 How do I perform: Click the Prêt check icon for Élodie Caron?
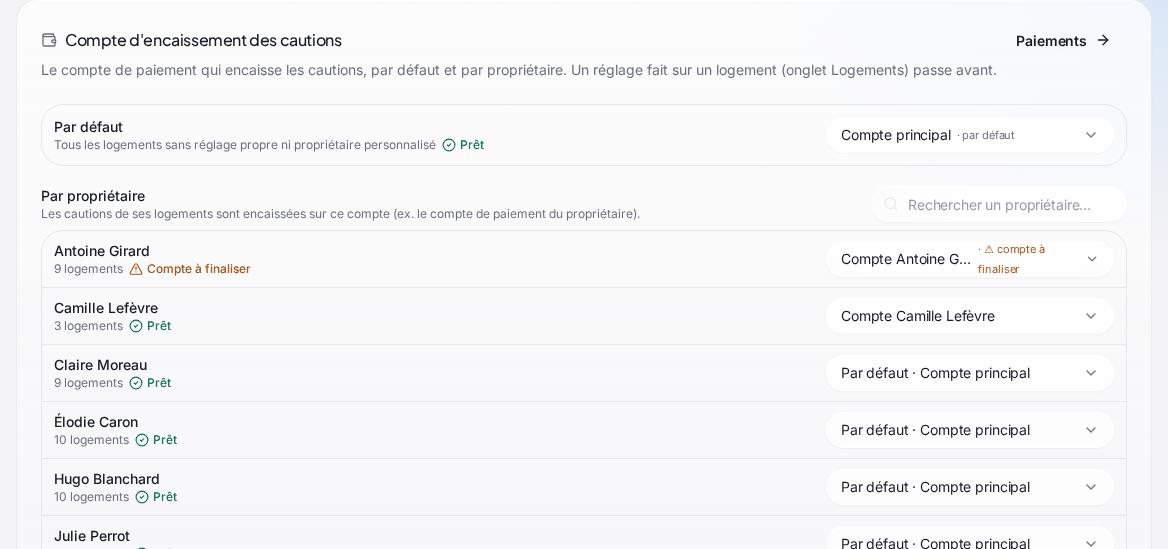point(142,439)
